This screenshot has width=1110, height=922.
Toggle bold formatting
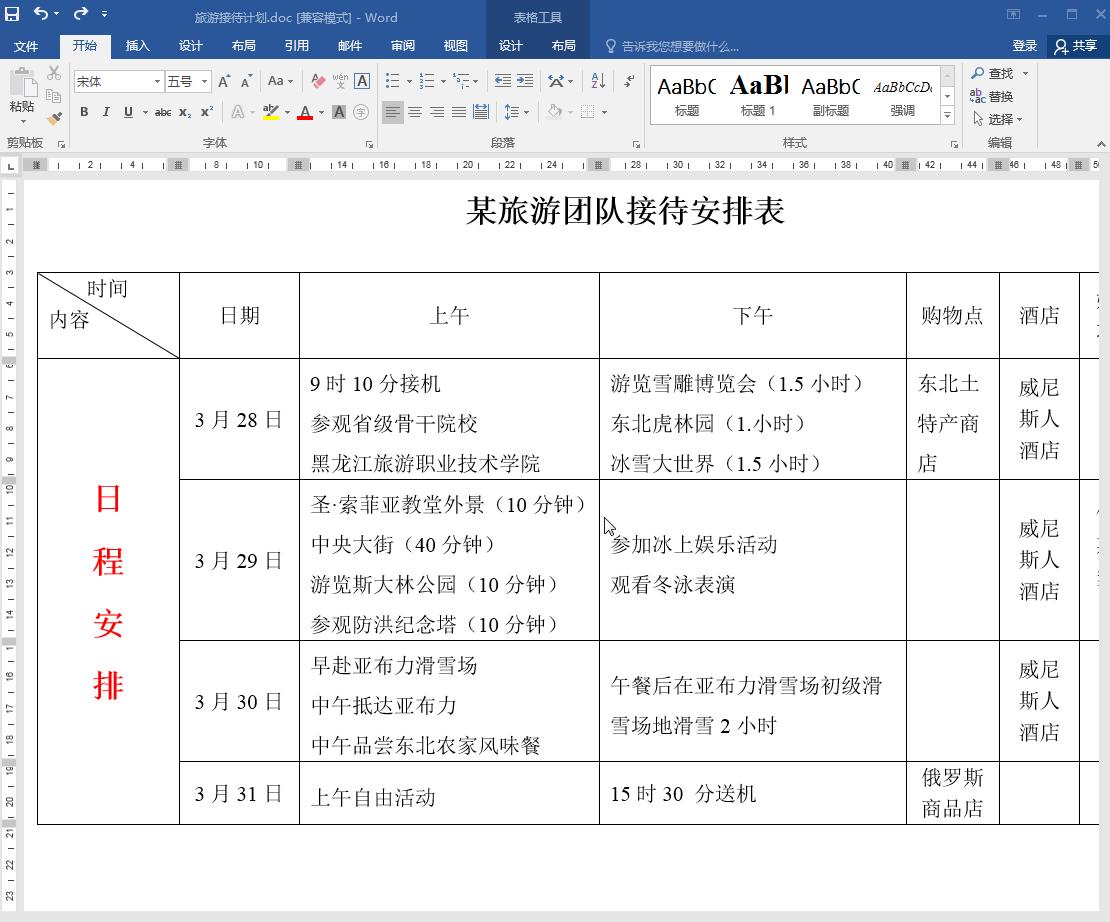(84, 112)
